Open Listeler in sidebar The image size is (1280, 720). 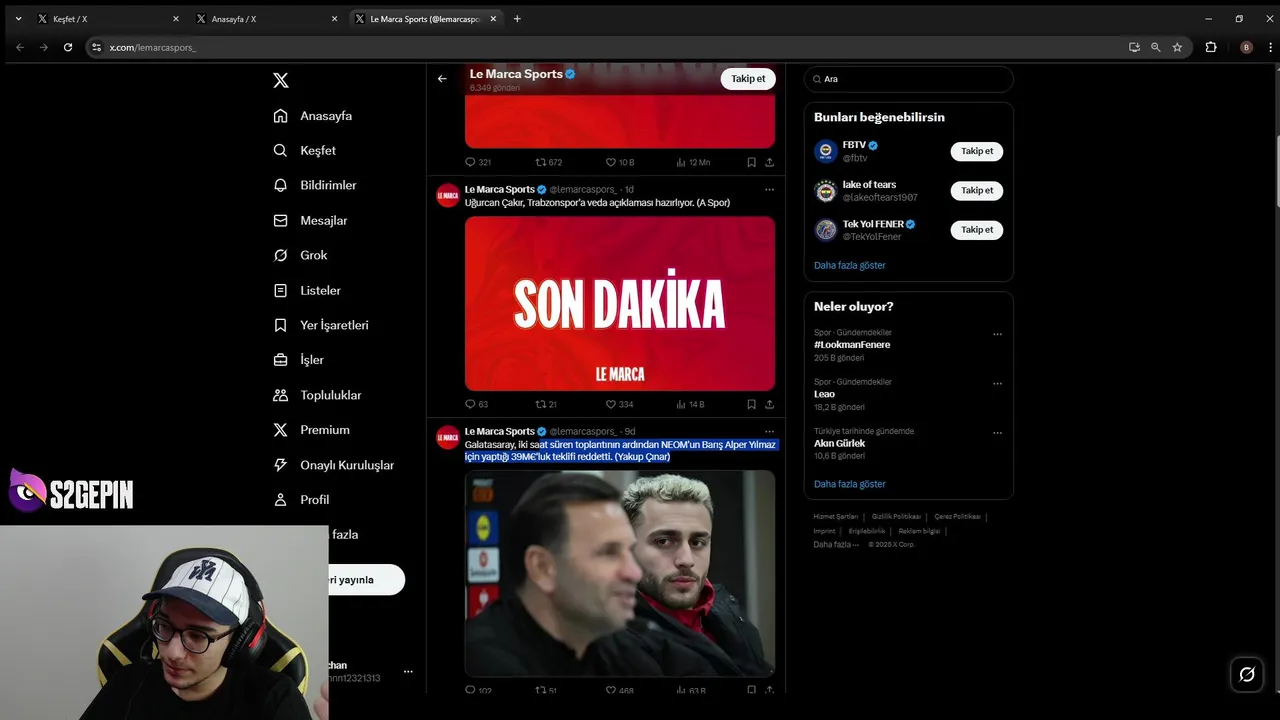307,290
